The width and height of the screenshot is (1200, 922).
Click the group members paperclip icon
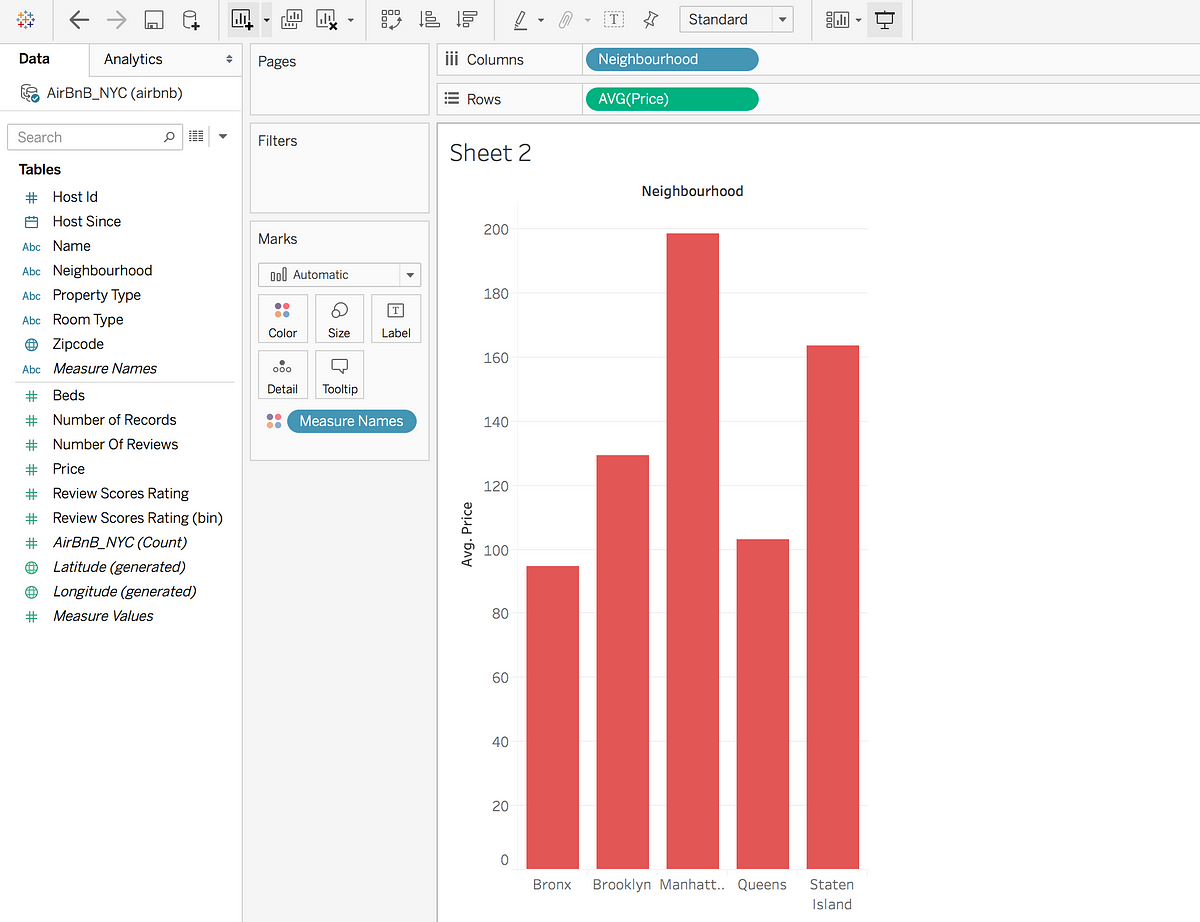click(566, 19)
